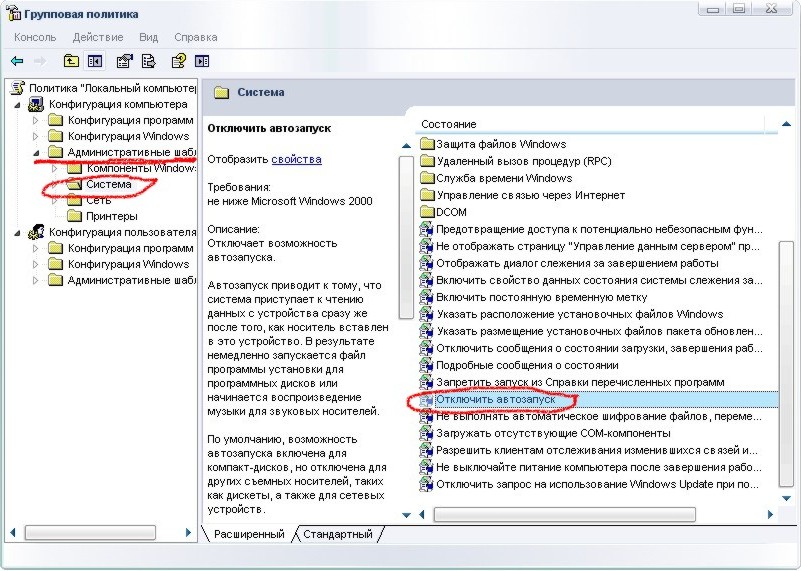Toggle the Show/Hide console tree icon
Screen dimensions: 801x571
click(x=95, y=61)
